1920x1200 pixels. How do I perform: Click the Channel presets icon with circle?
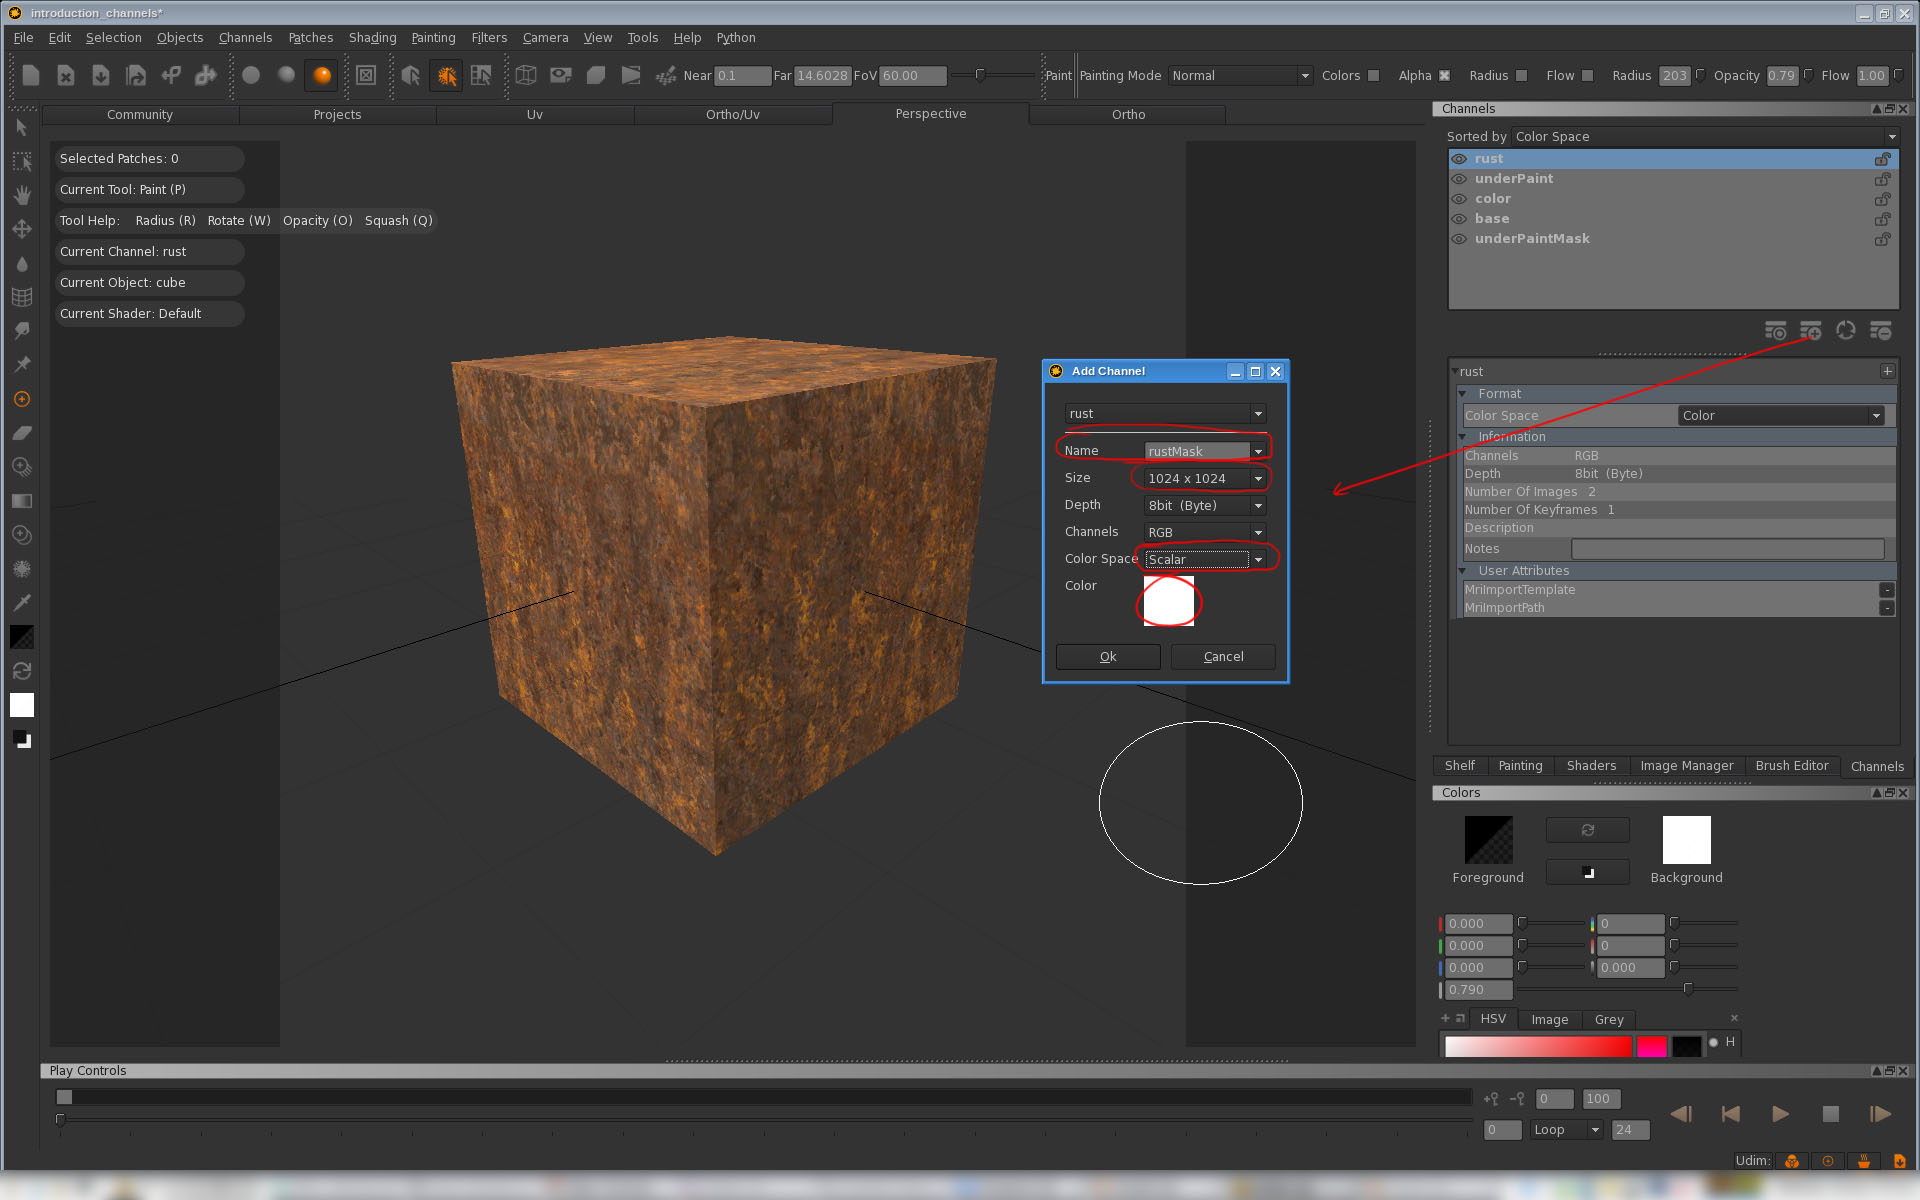(x=1776, y=330)
